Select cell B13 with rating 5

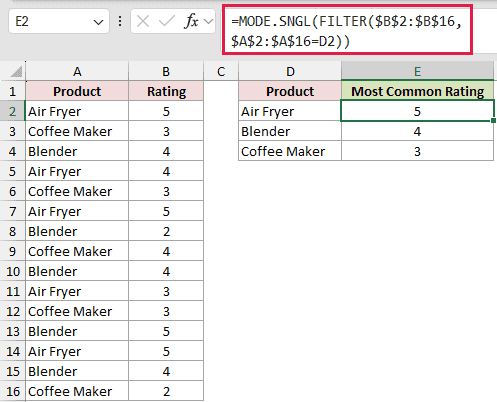click(166, 331)
